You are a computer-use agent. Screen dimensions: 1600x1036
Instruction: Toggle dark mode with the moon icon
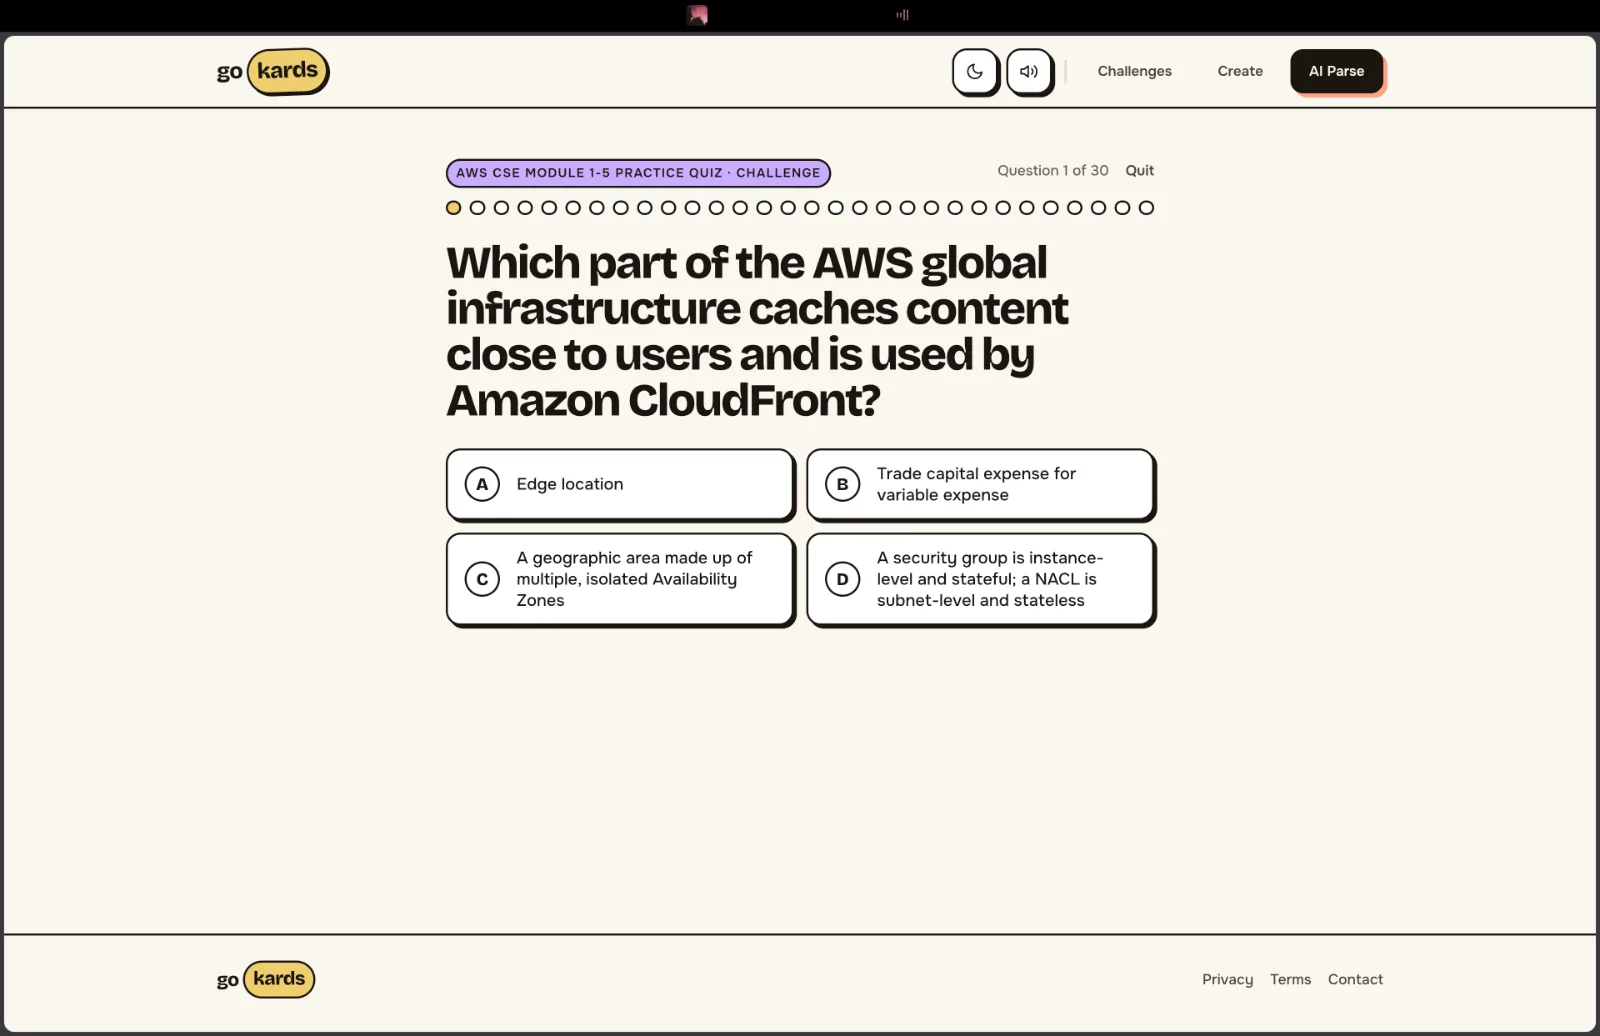[975, 72]
